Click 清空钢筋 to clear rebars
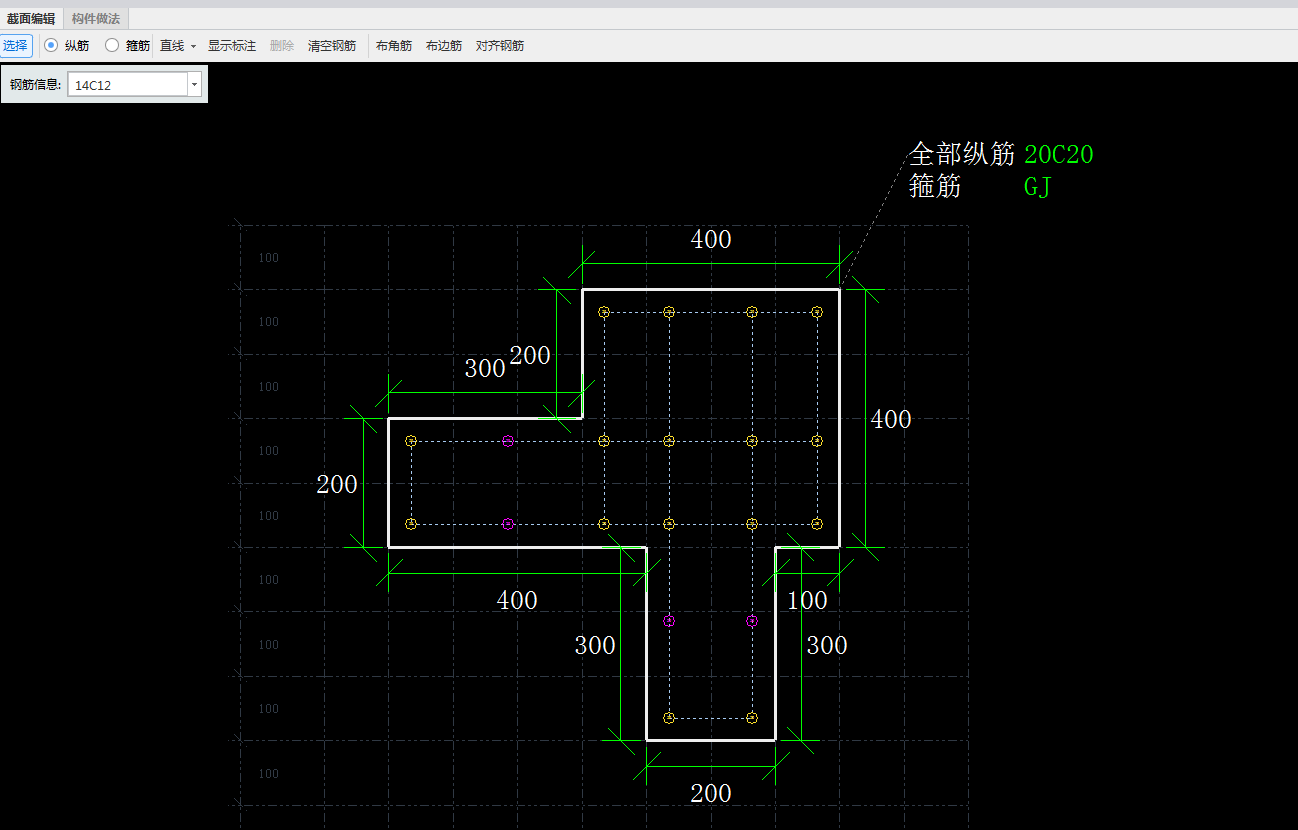 click(x=332, y=46)
